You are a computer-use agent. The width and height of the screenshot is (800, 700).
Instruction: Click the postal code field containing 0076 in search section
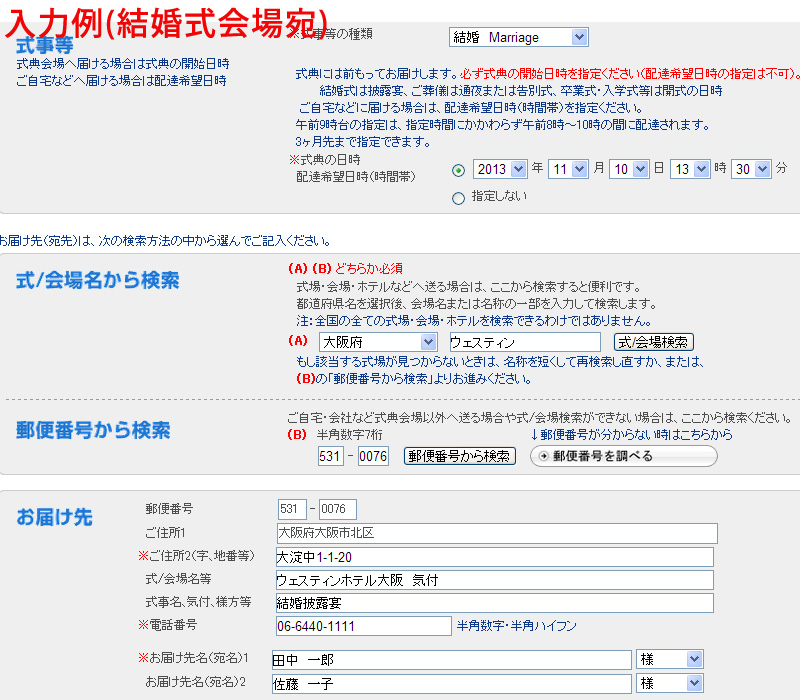pyautogui.click(x=373, y=456)
